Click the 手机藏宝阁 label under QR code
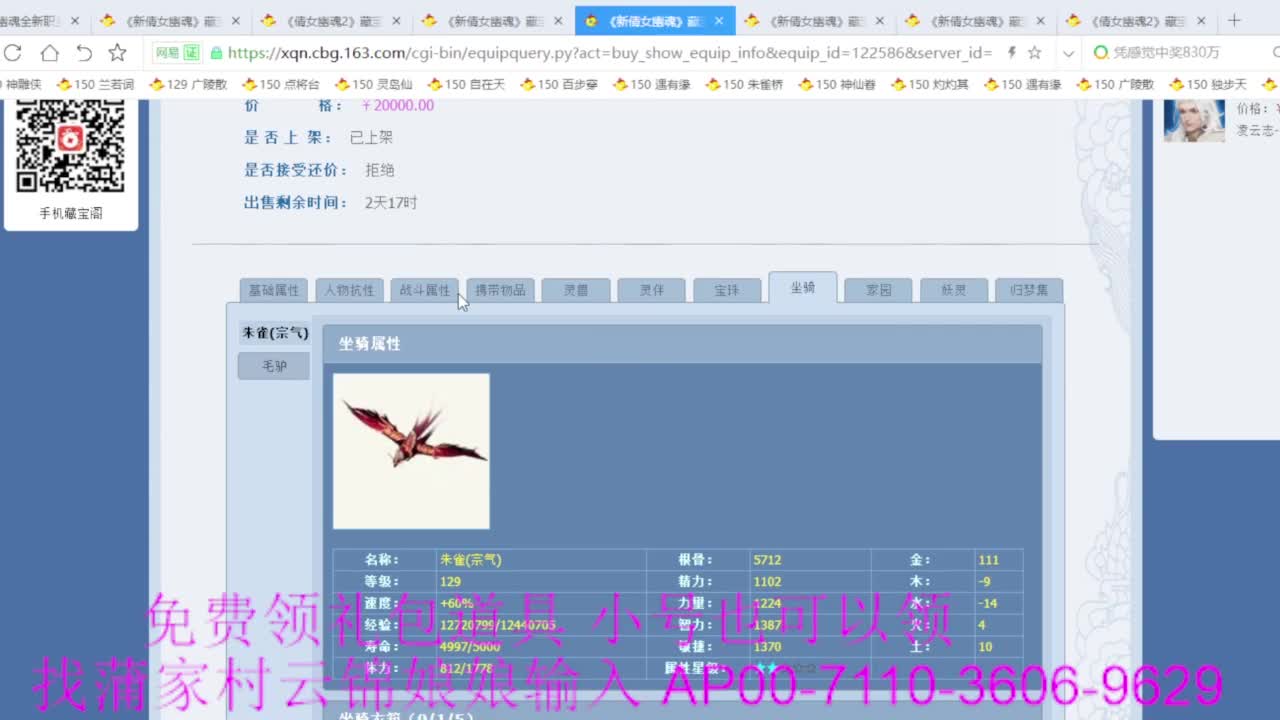1280x720 pixels. 71,213
